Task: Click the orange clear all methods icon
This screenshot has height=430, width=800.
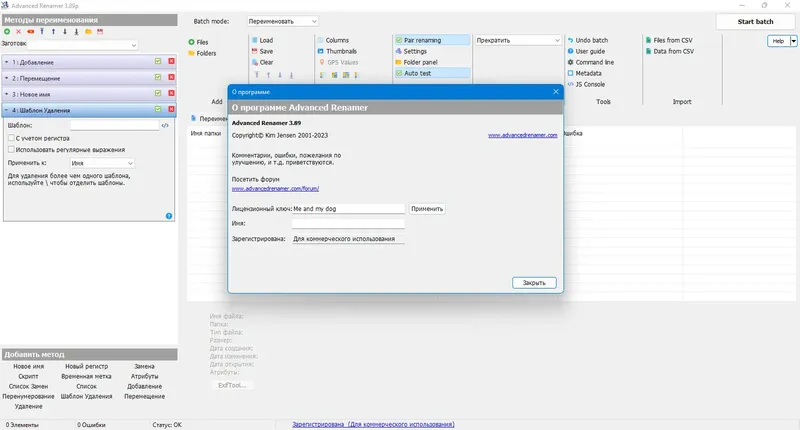Action: pyautogui.click(x=31, y=32)
